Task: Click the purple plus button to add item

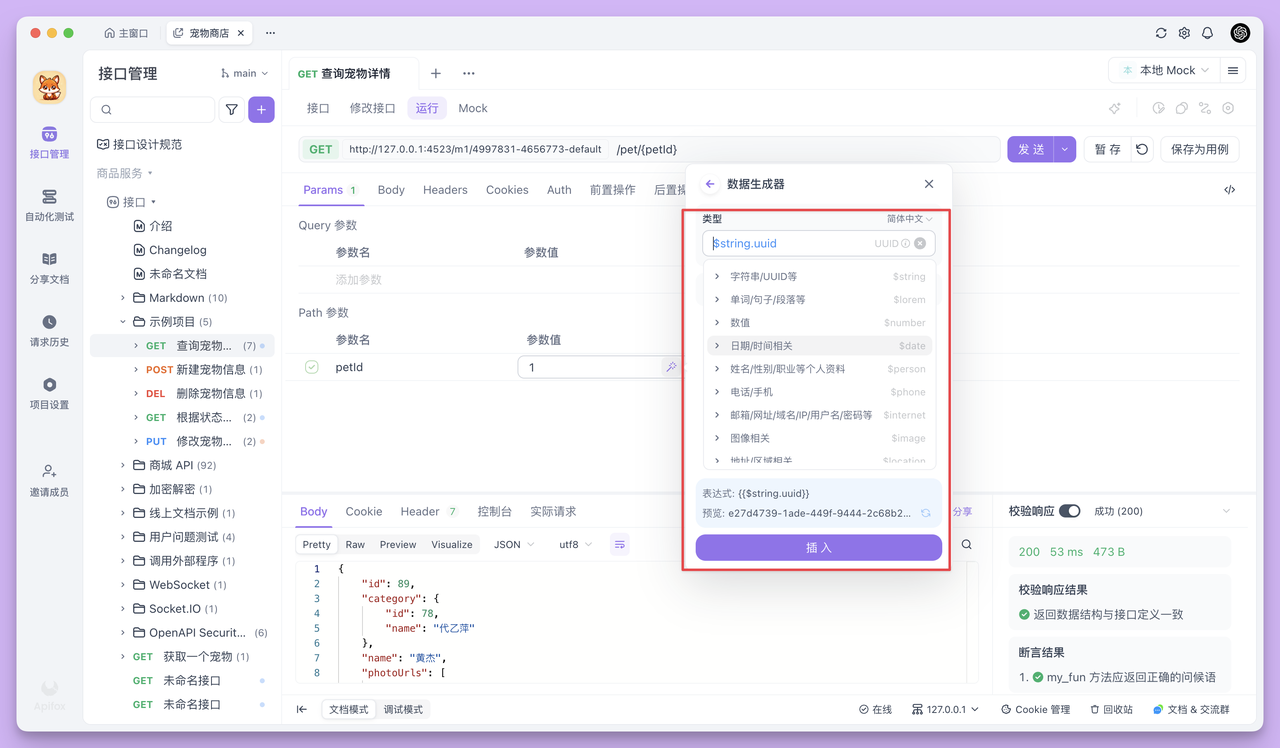Action: tap(261, 110)
